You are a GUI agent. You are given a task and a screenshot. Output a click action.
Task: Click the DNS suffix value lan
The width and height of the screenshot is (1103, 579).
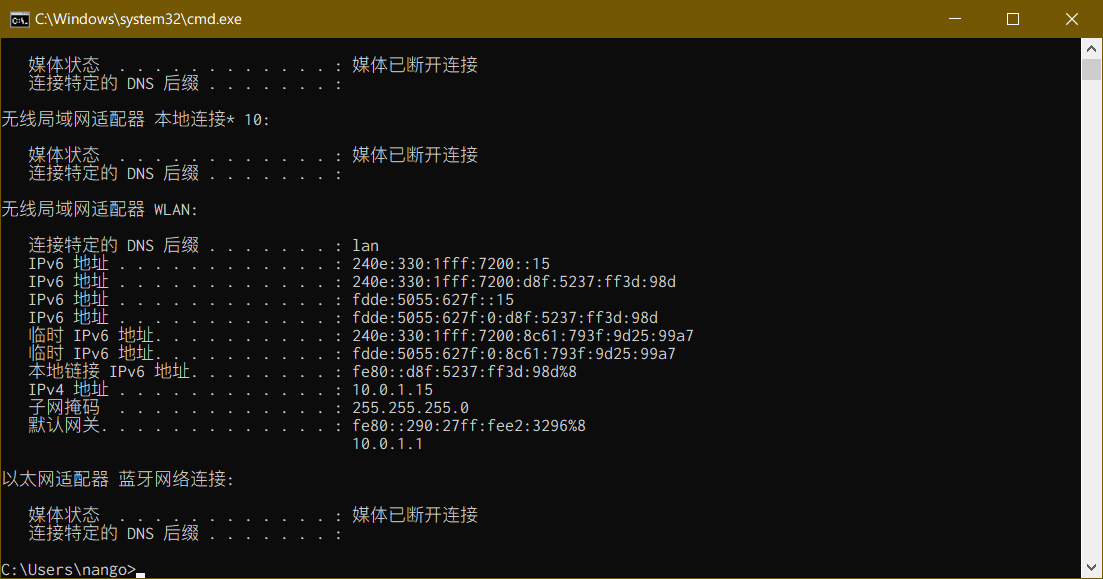click(x=366, y=246)
